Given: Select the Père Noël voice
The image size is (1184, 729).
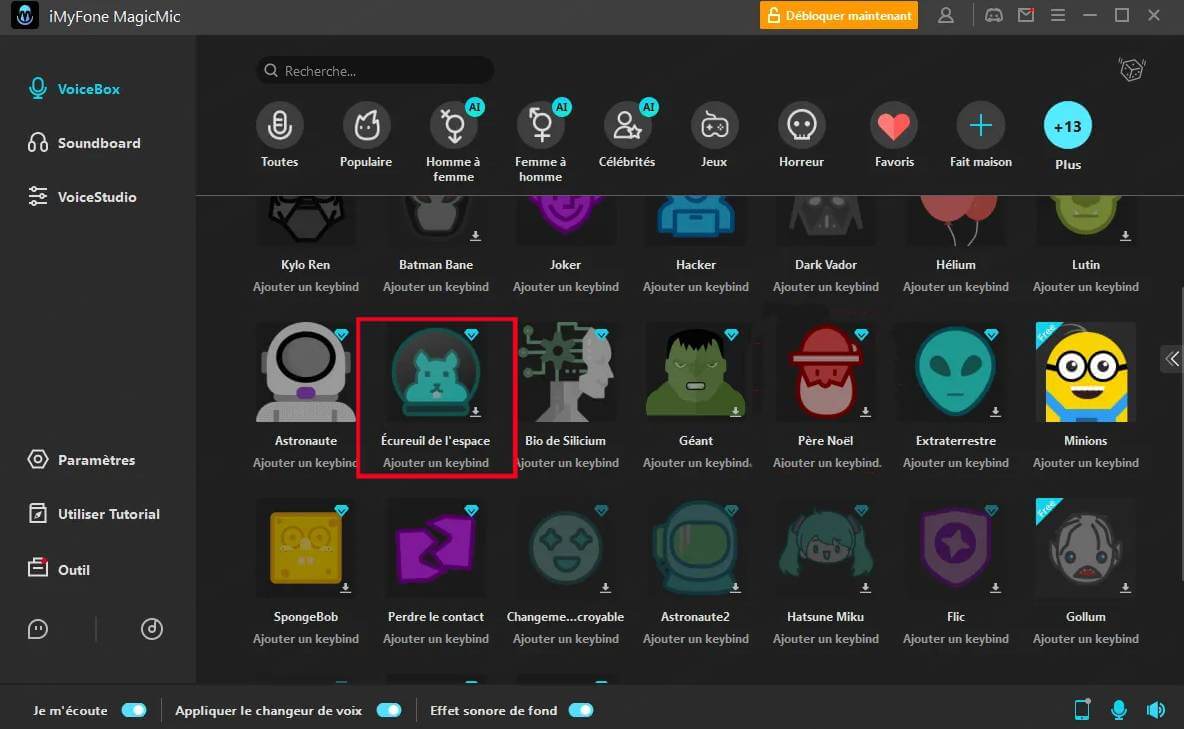Looking at the screenshot, I should [825, 372].
